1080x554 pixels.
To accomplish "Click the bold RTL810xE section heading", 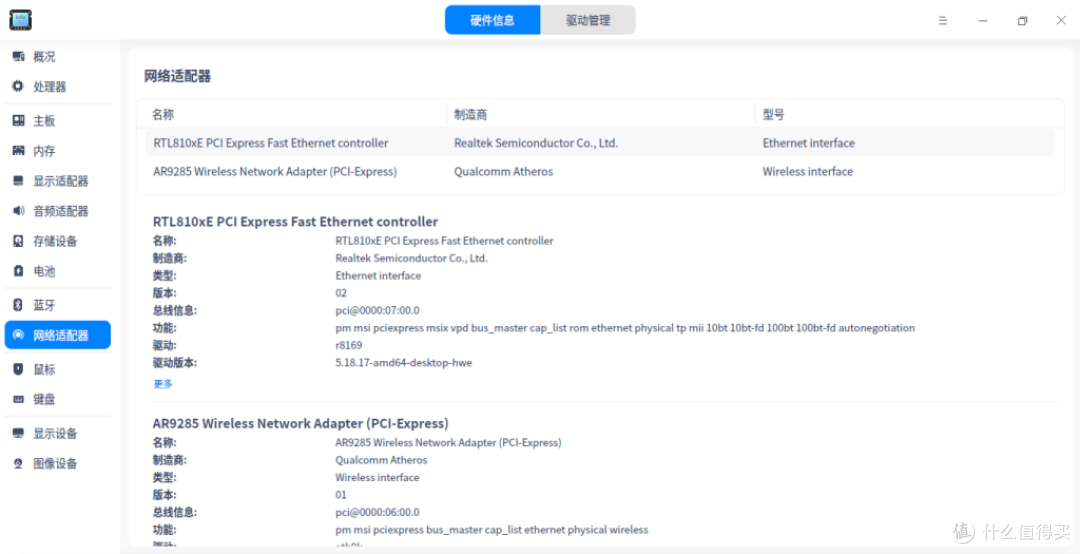I will click(295, 222).
